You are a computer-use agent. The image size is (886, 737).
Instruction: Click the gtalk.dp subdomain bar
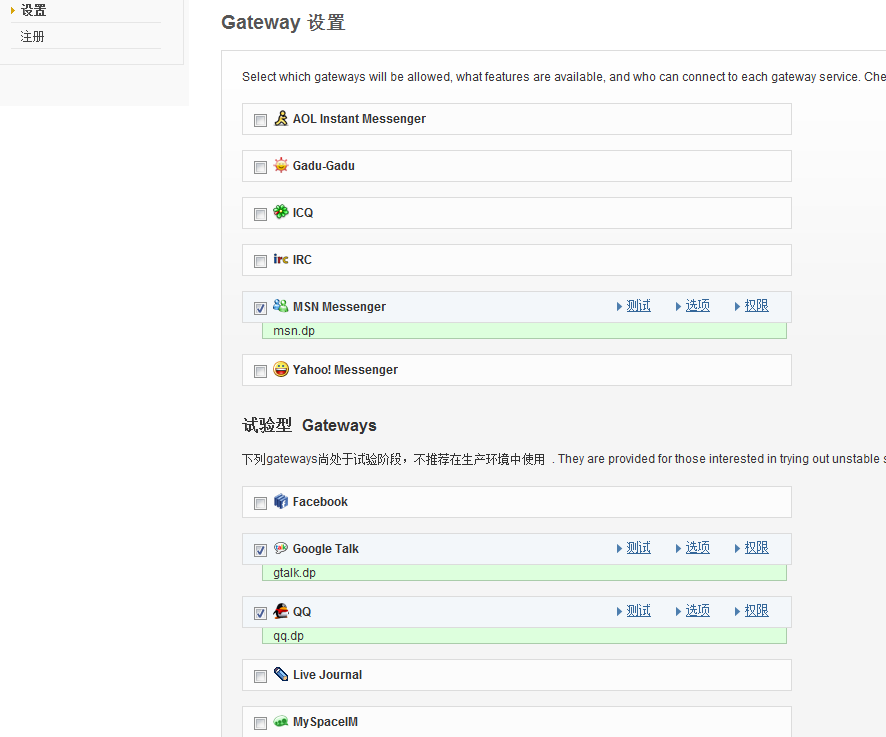click(524, 573)
